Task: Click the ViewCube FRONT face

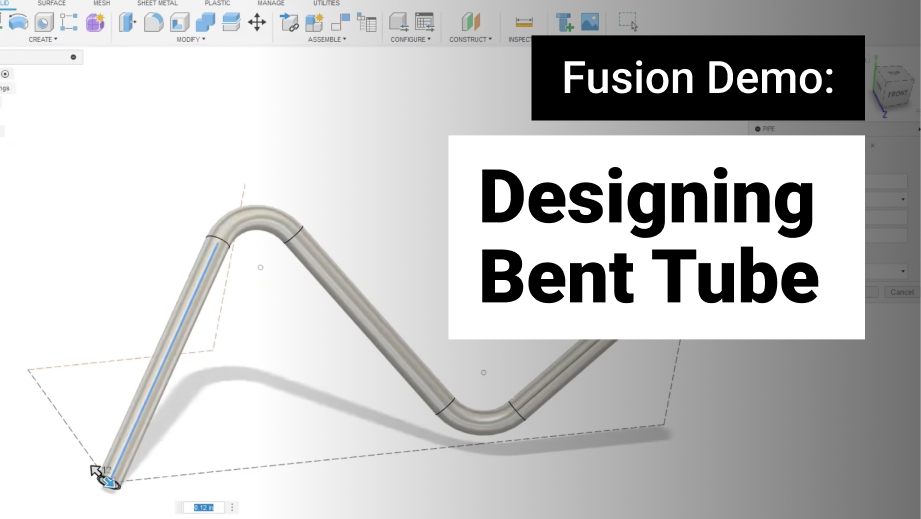Action: point(896,94)
